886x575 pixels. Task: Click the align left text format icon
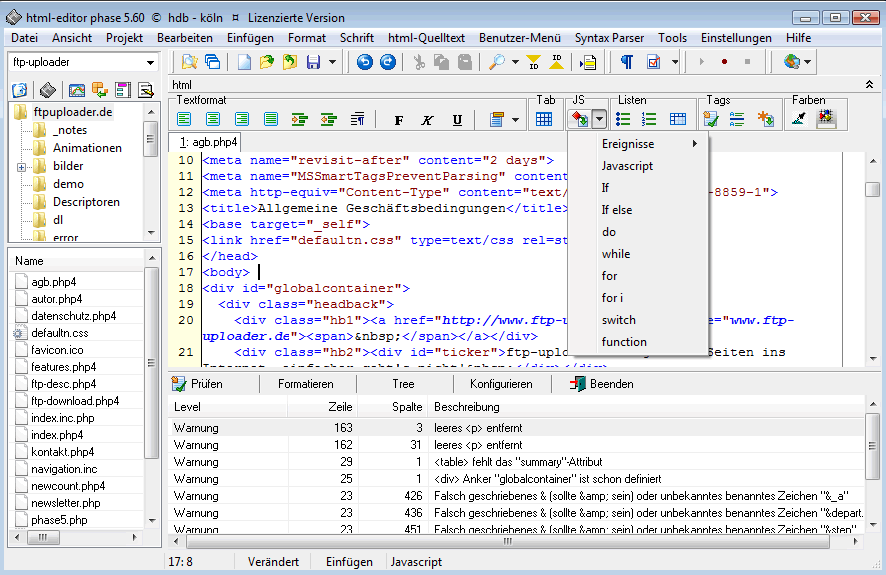[x=184, y=119]
